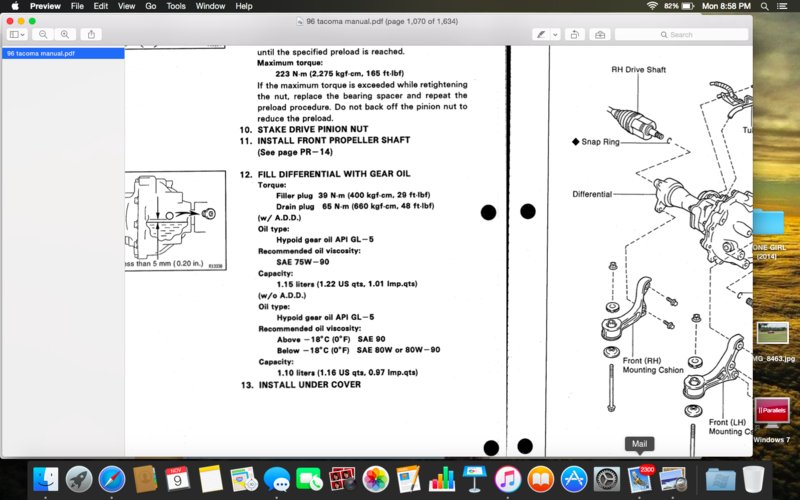Open Photo Booth from the Dock
The image size is (800, 500).
pyautogui.click(x=342, y=479)
